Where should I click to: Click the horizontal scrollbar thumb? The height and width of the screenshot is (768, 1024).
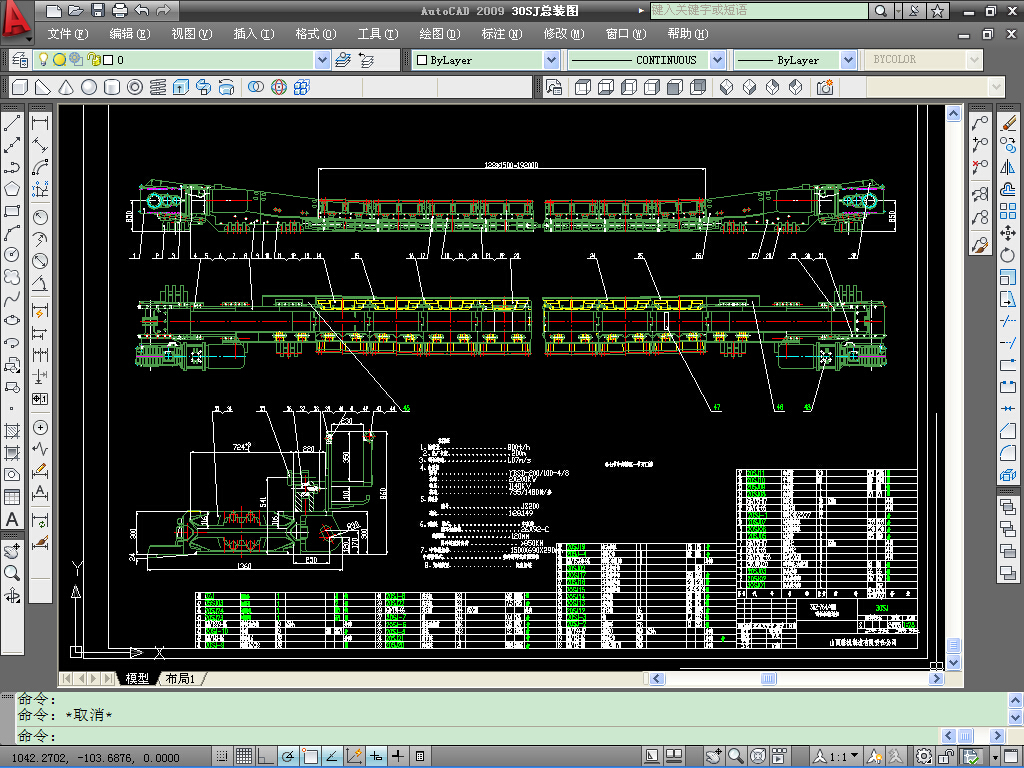tap(769, 679)
